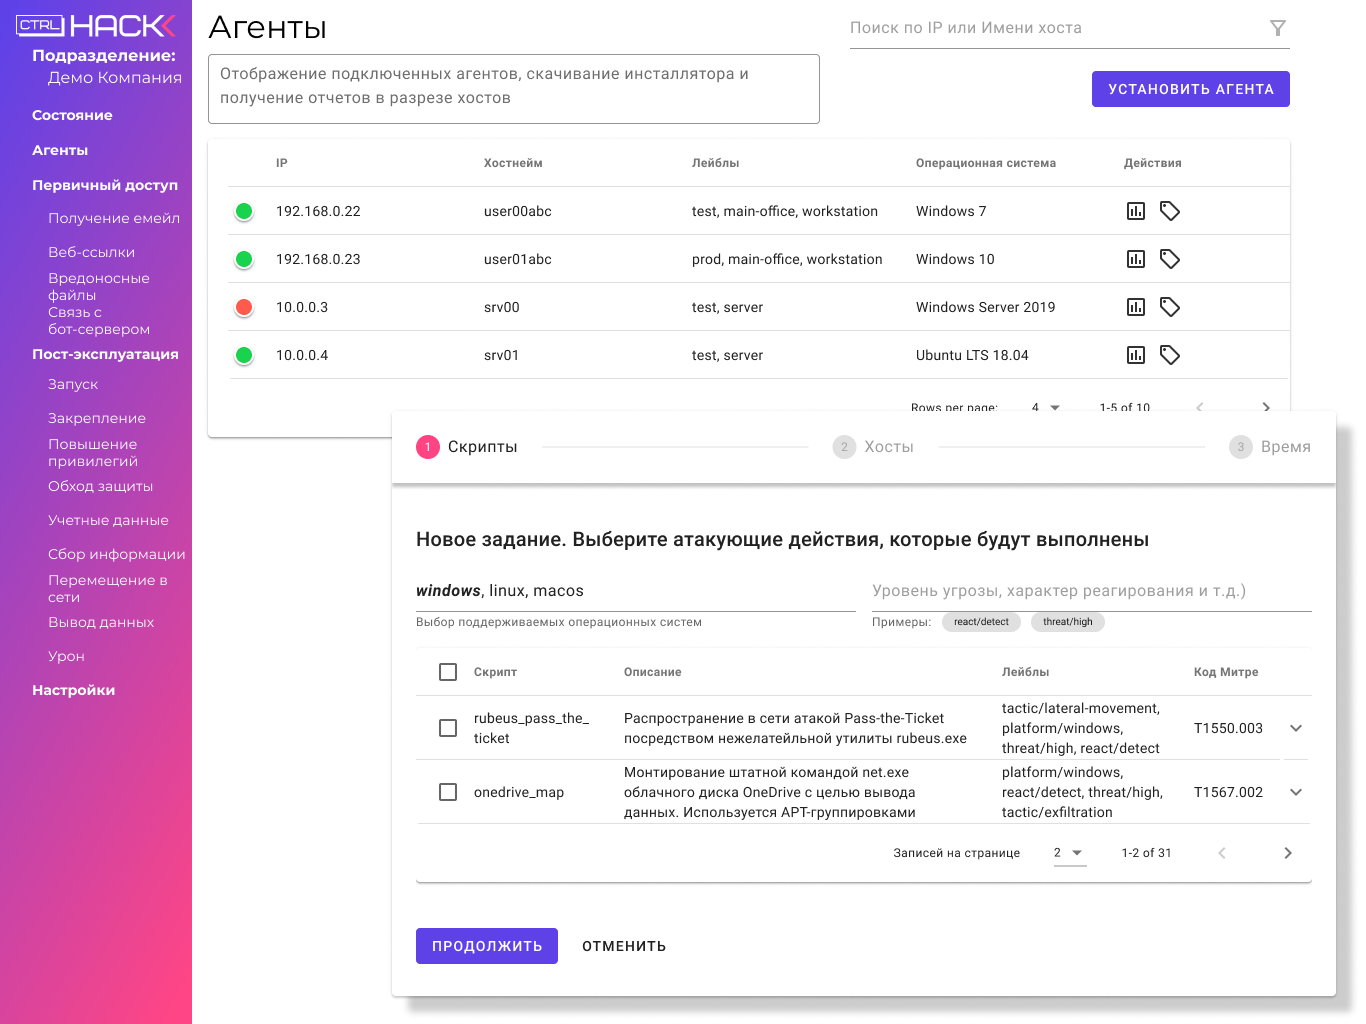1366x1024 pixels.
Task: Select Повышение привилегий in sidebar
Action: point(93,452)
